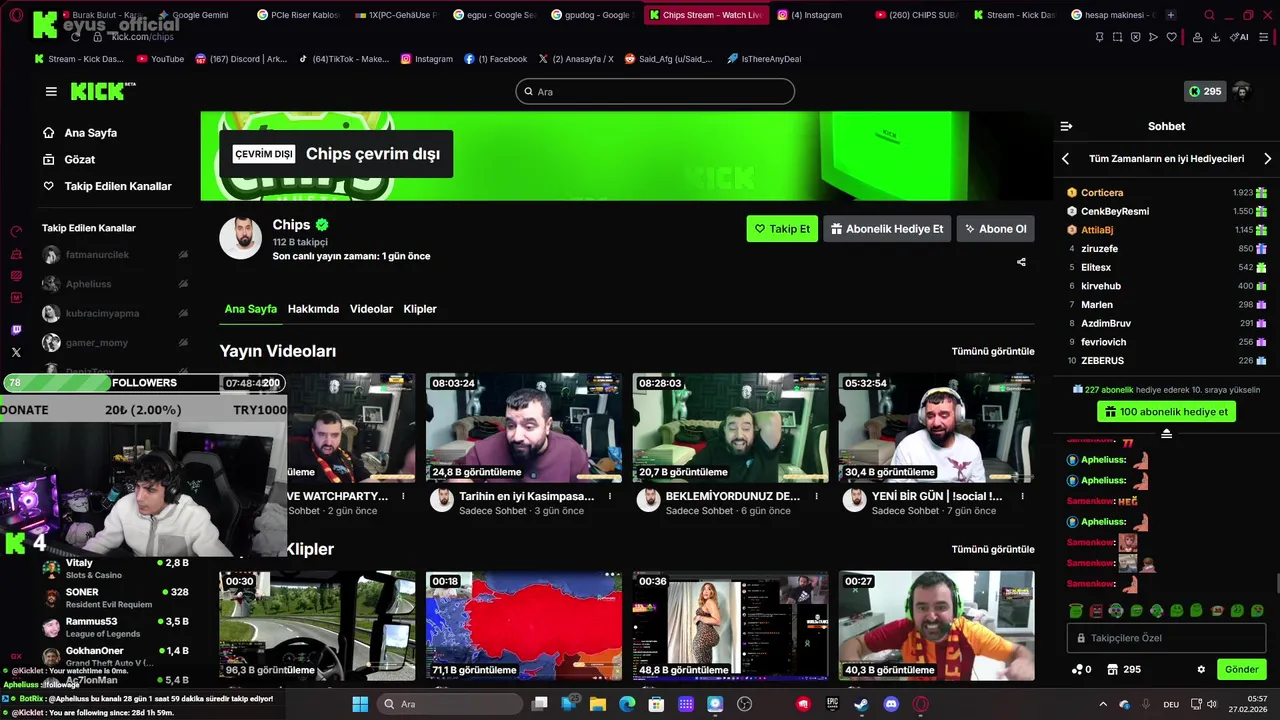This screenshot has height=720, width=1280.
Task: Click the 100 abonelik hediye et button
Action: 1166,412
